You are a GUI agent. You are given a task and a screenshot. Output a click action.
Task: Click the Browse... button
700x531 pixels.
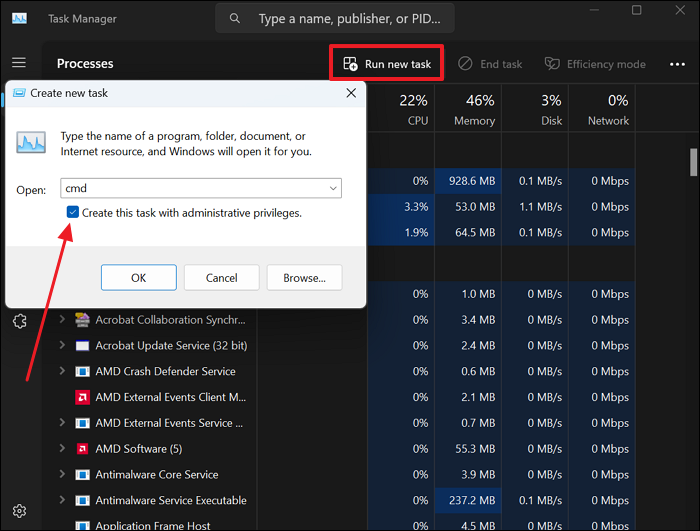click(x=304, y=277)
